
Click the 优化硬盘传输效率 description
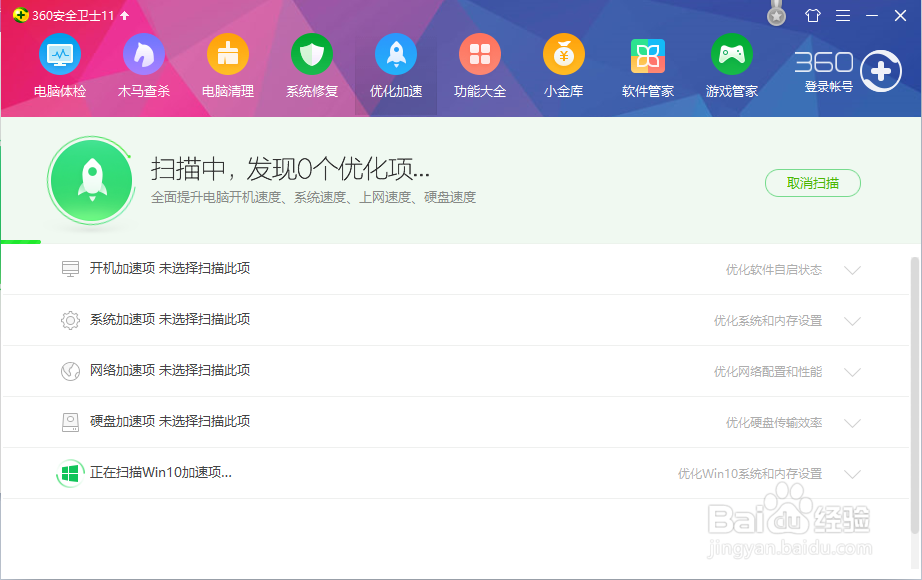pos(774,423)
